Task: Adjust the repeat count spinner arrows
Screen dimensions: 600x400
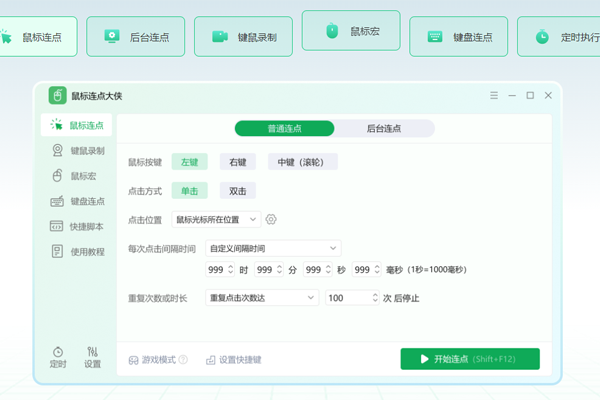Action: (375, 298)
